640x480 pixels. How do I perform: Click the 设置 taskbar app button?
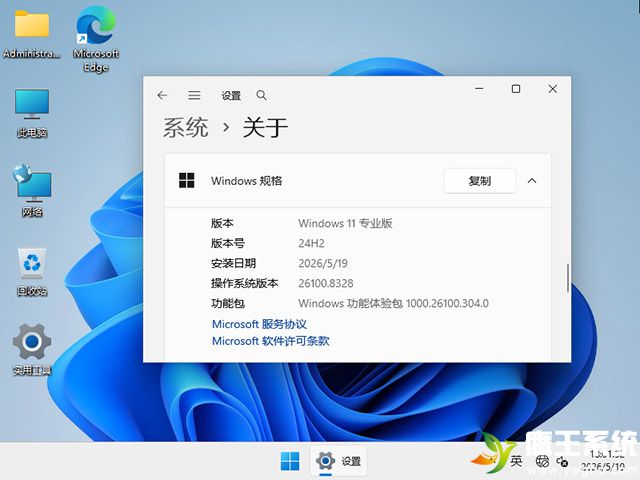(338, 461)
